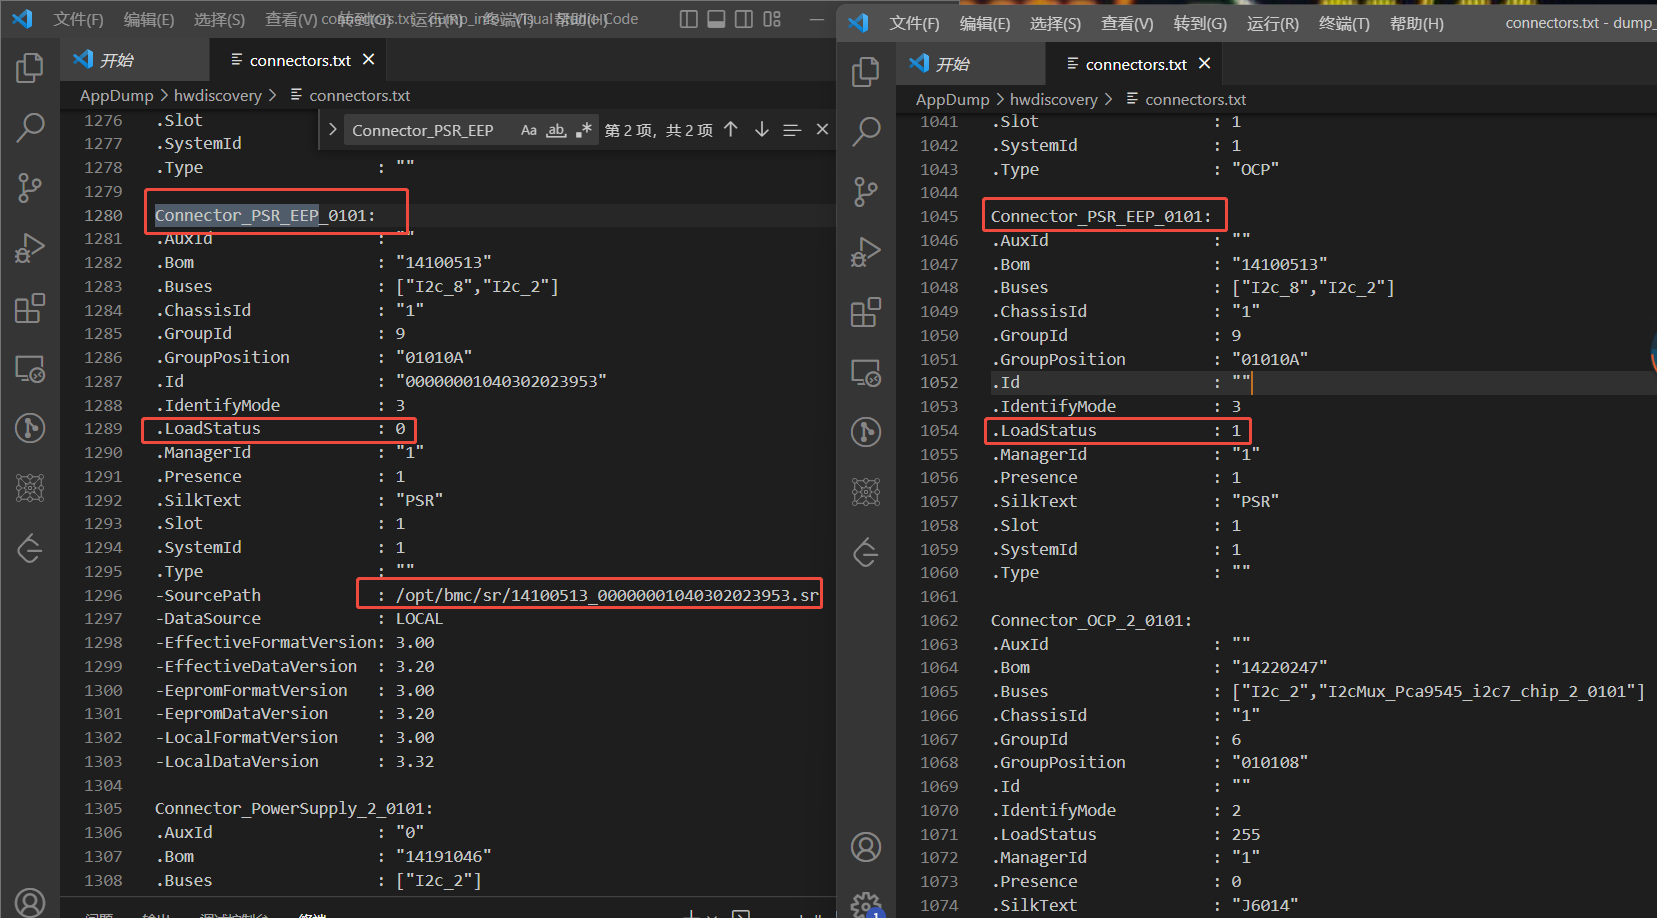Image resolution: width=1657 pixels, height=918 pixels.
Task: Go to next match in find widget
Action: pos(762,130)
